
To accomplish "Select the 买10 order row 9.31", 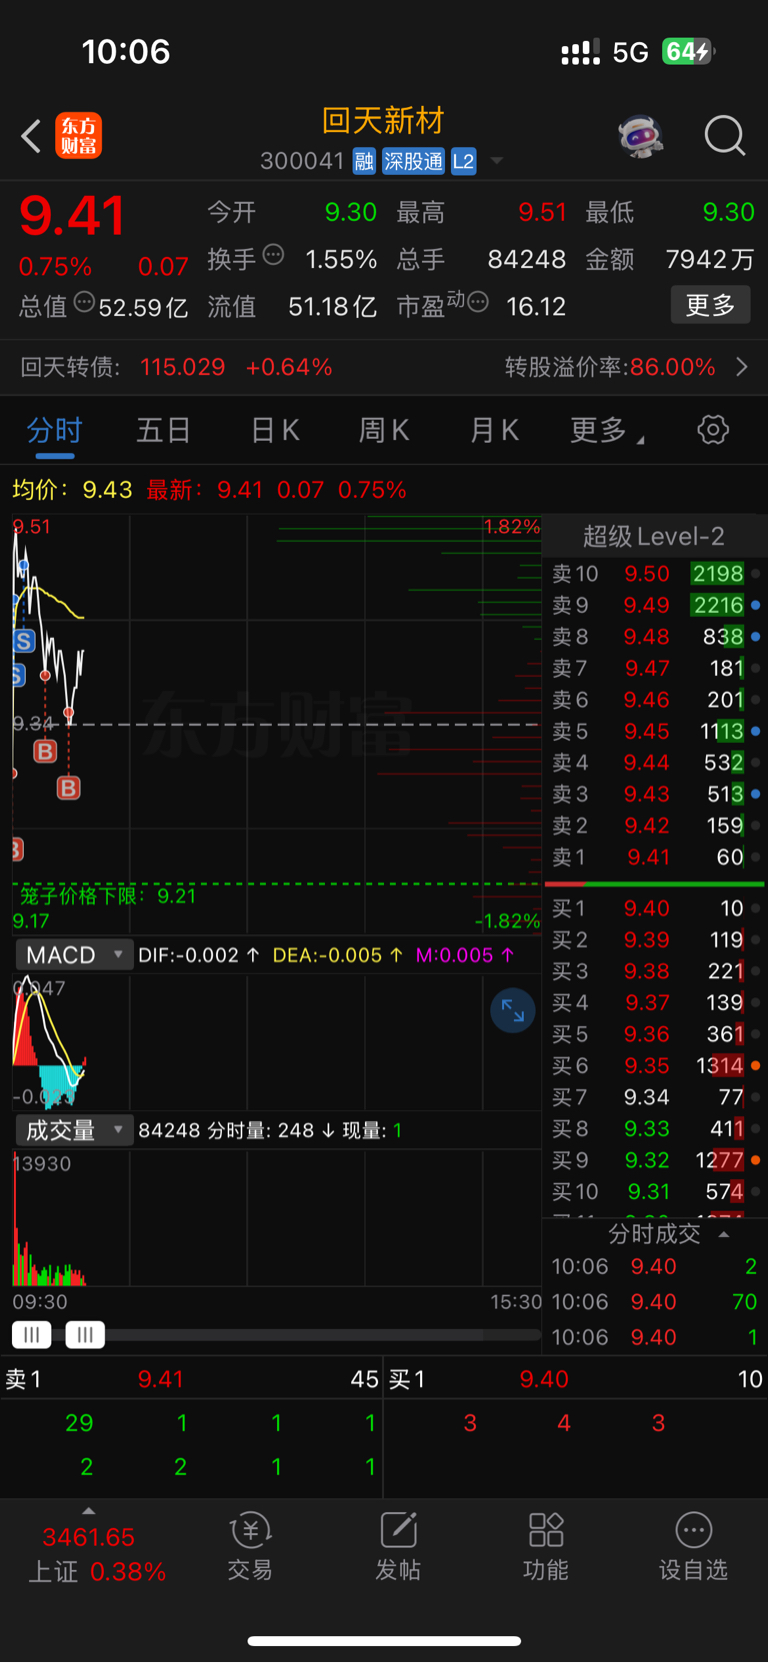I will [x=655, y=1192].
